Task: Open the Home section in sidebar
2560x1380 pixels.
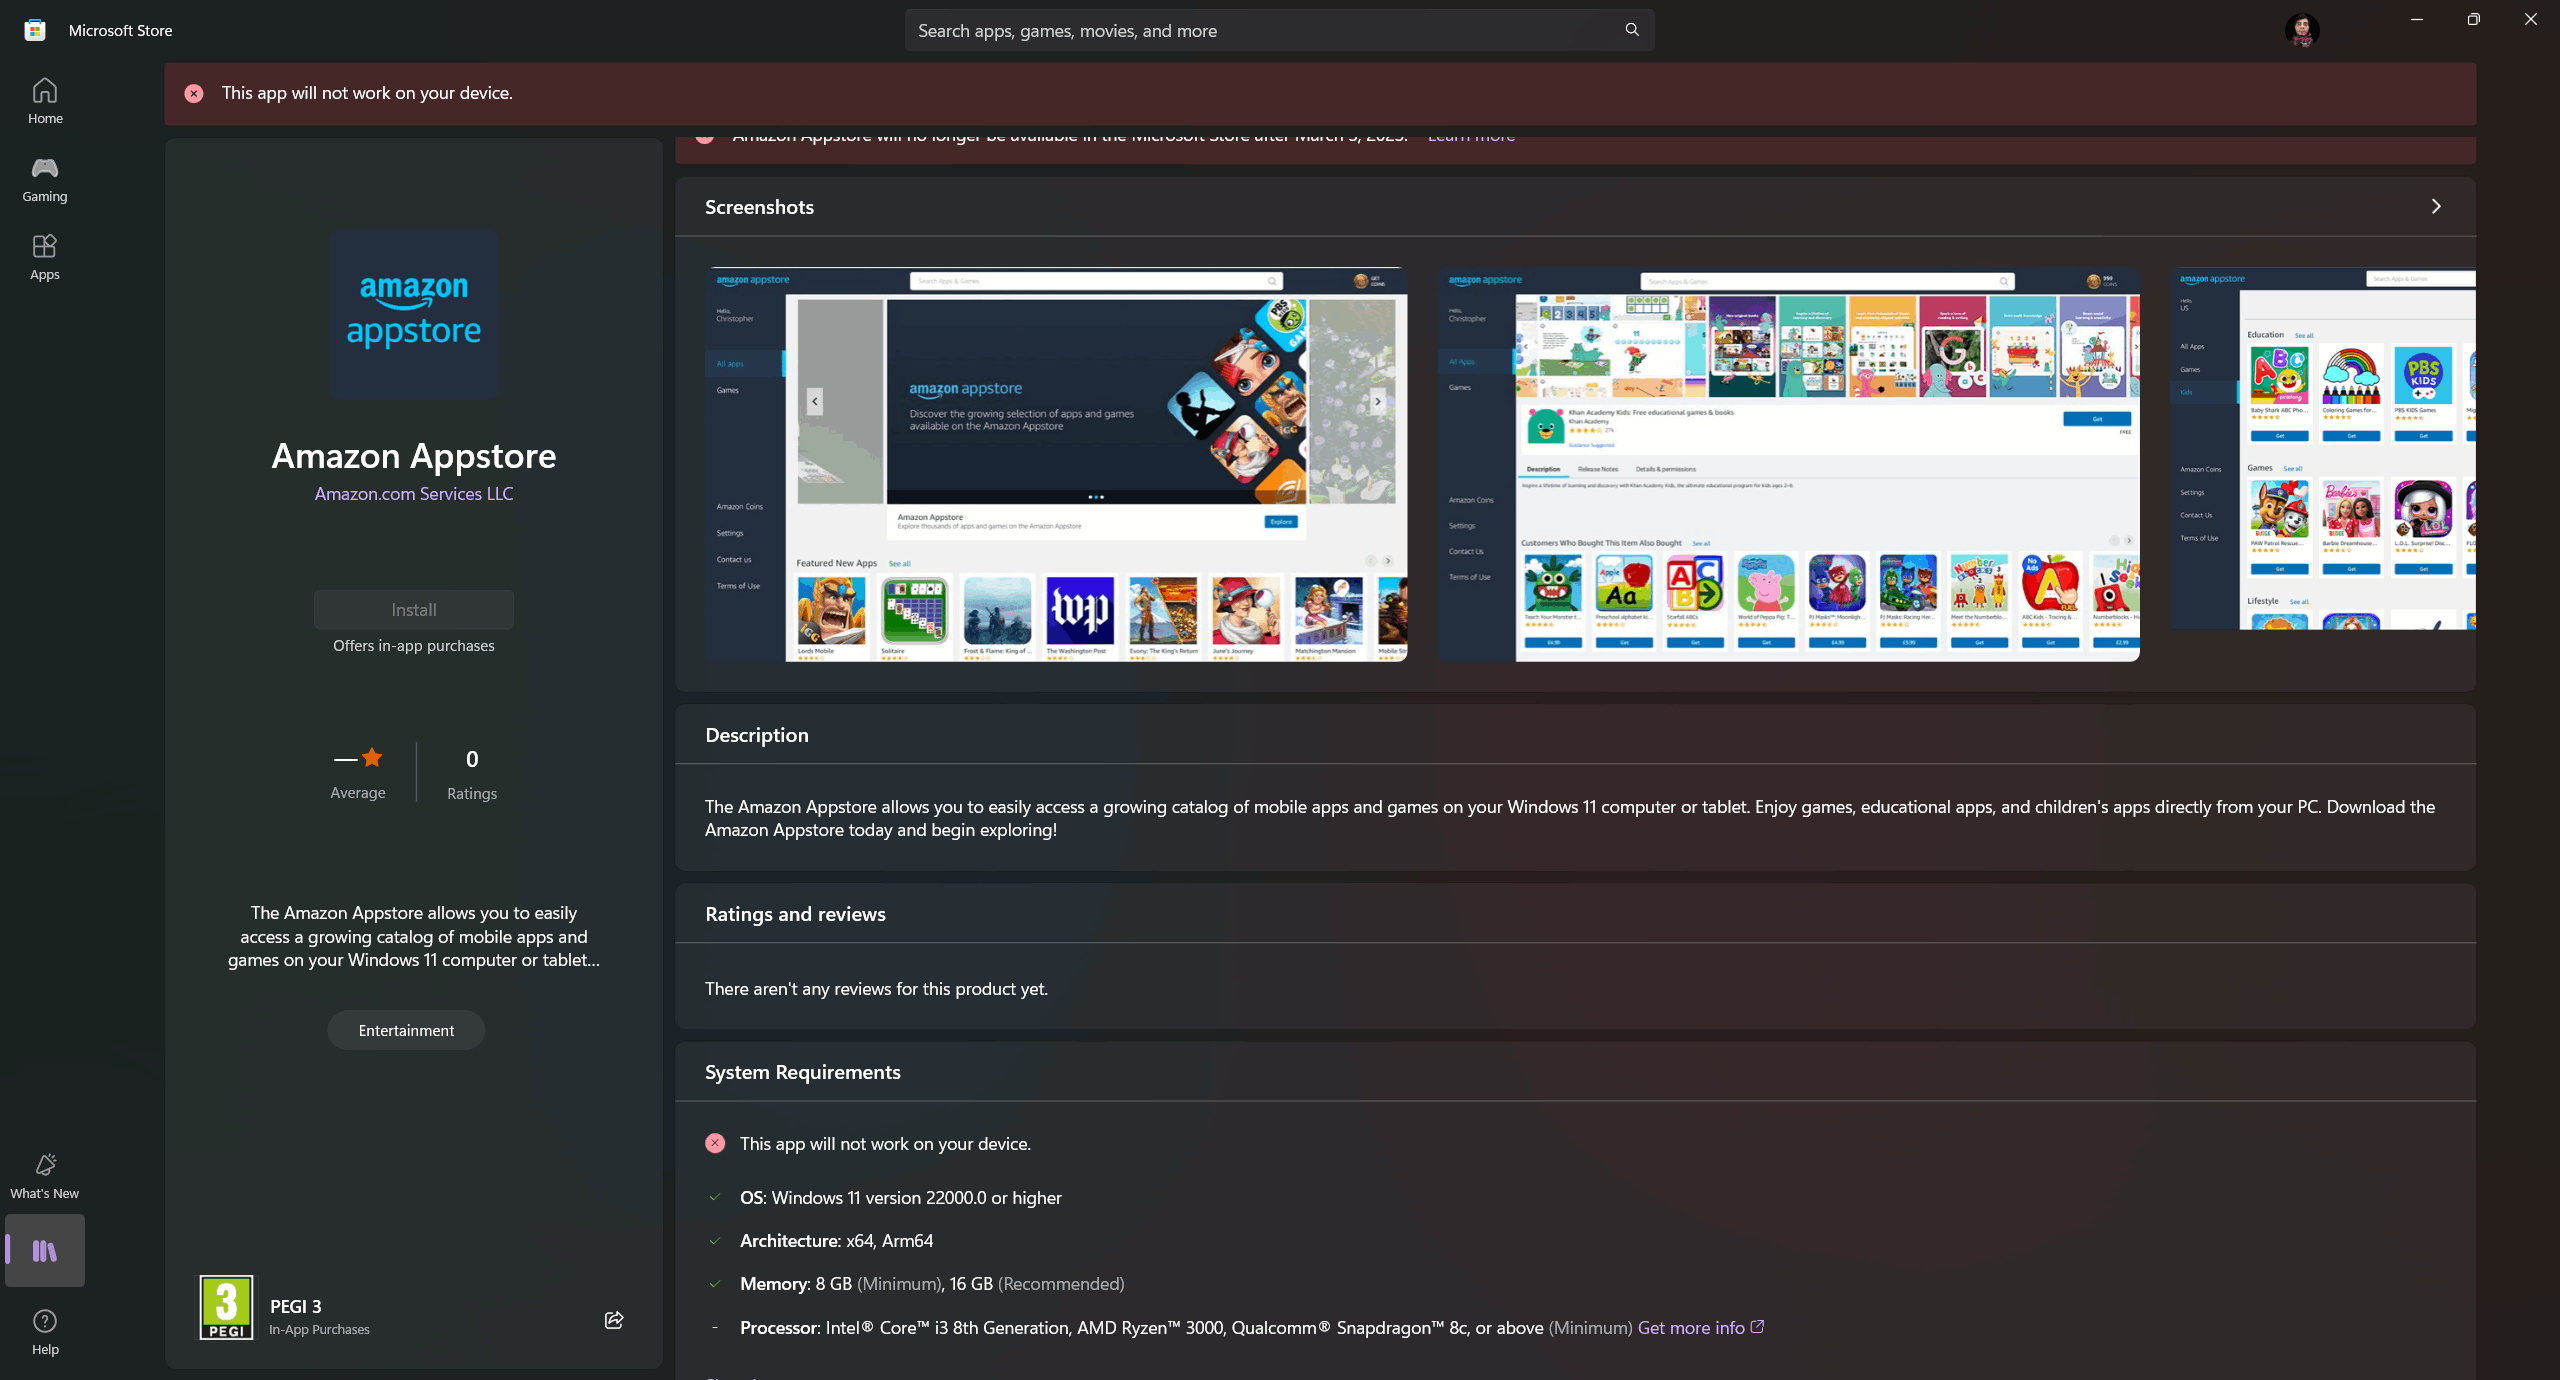Action: 45,101
